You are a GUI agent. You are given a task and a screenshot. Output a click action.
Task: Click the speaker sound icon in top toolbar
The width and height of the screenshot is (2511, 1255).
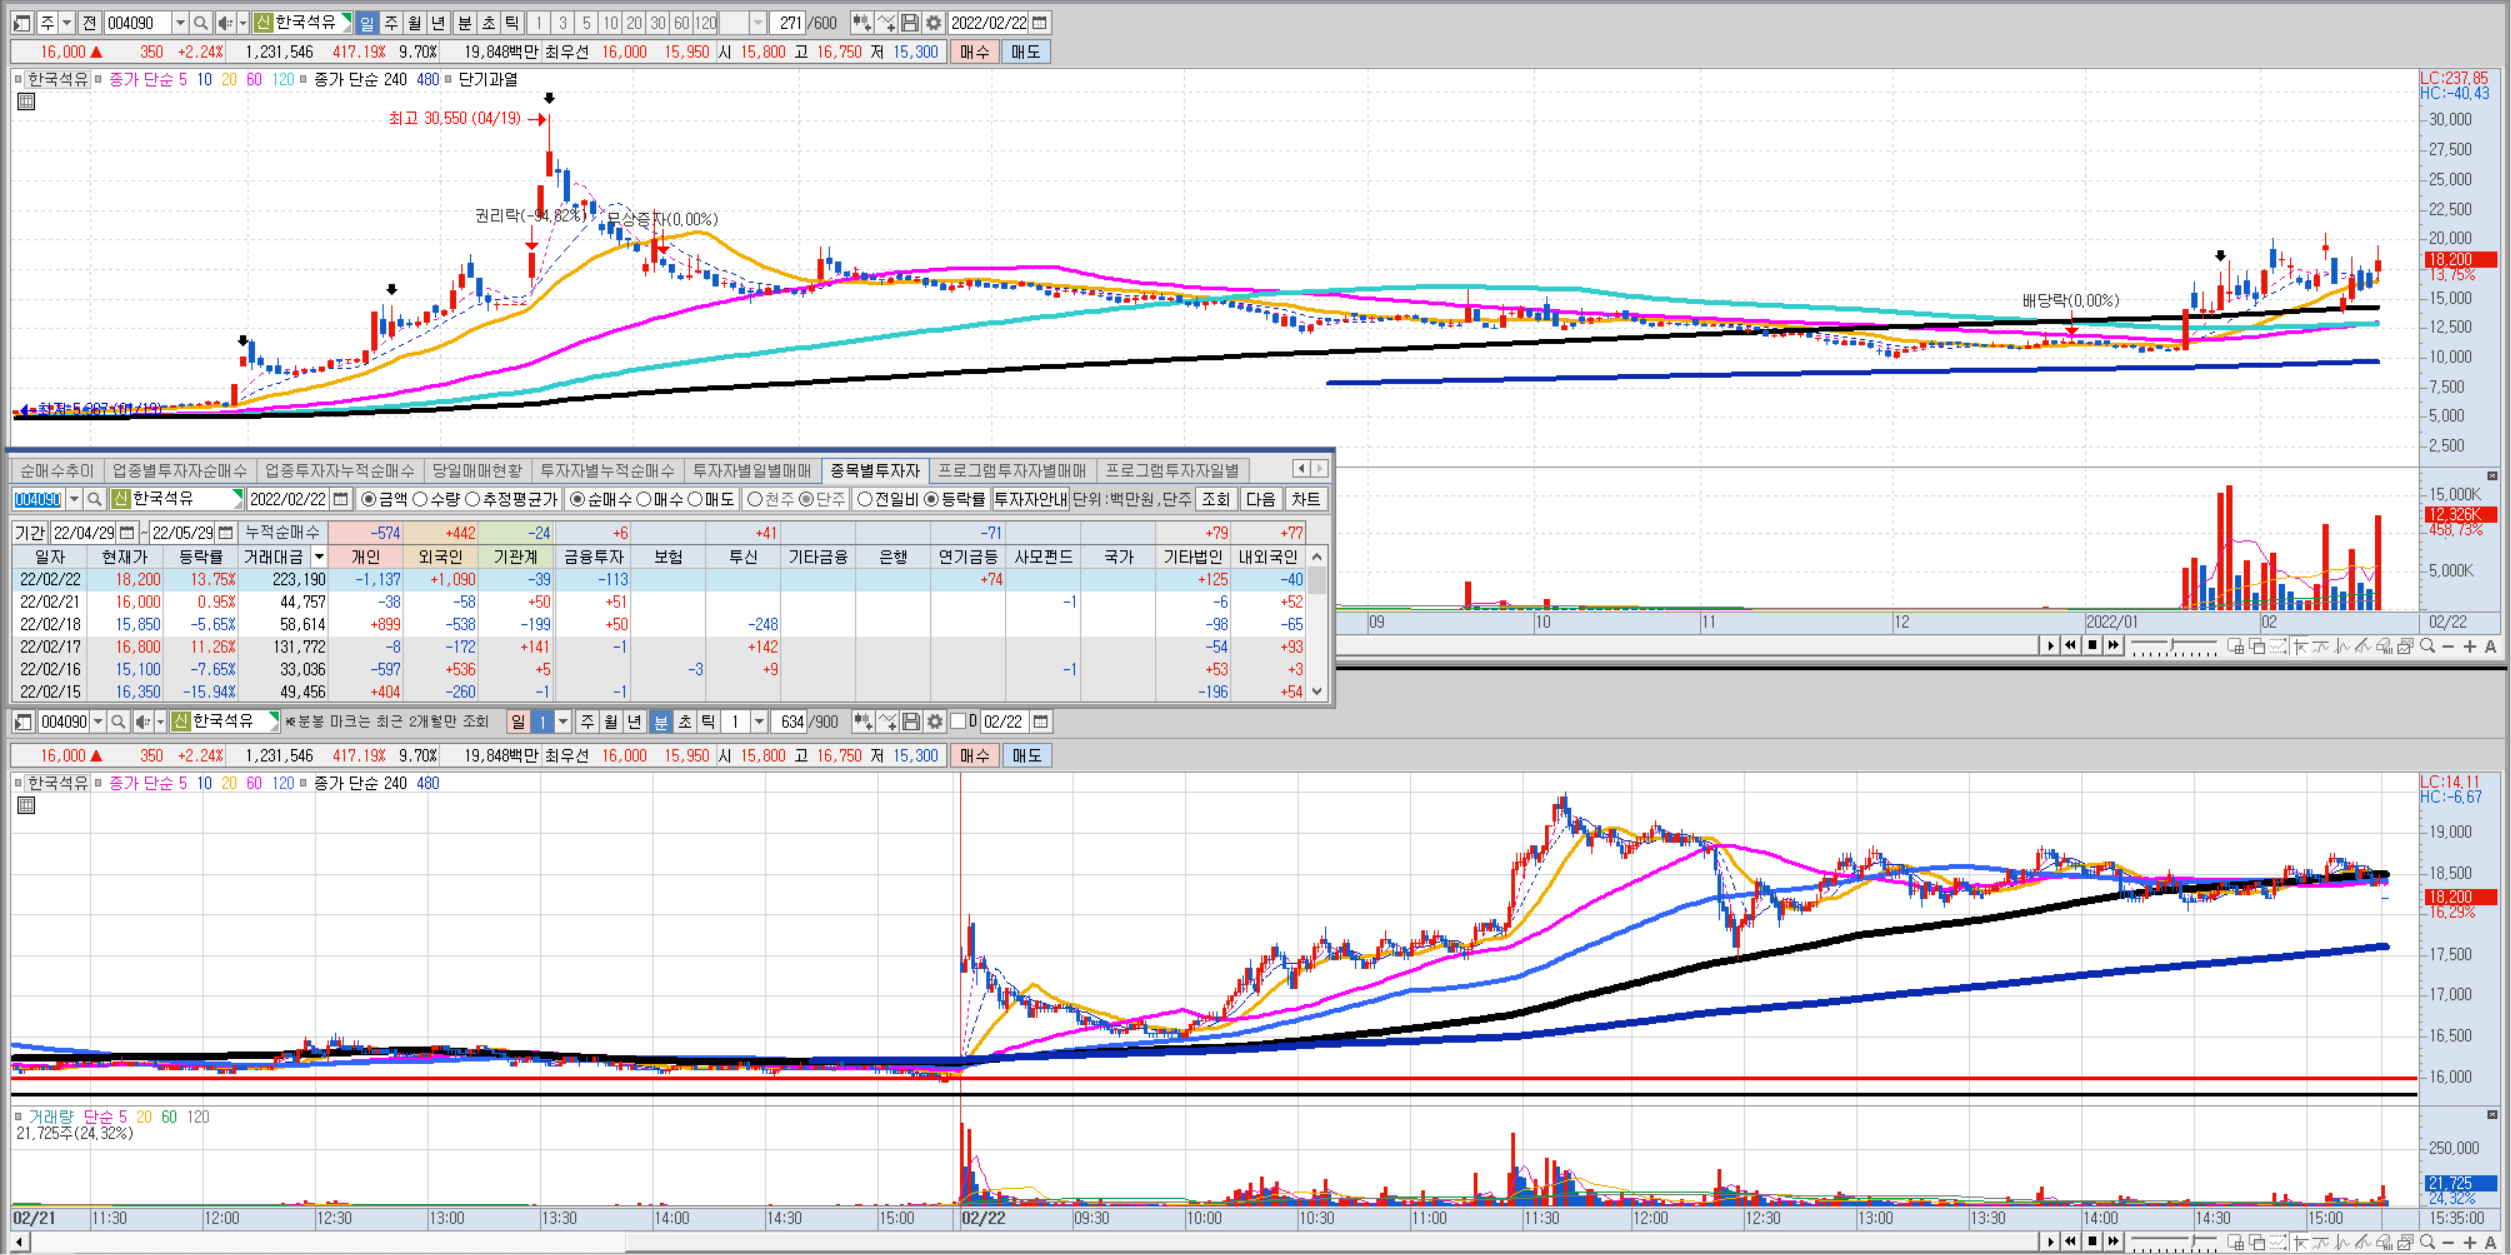225,22
